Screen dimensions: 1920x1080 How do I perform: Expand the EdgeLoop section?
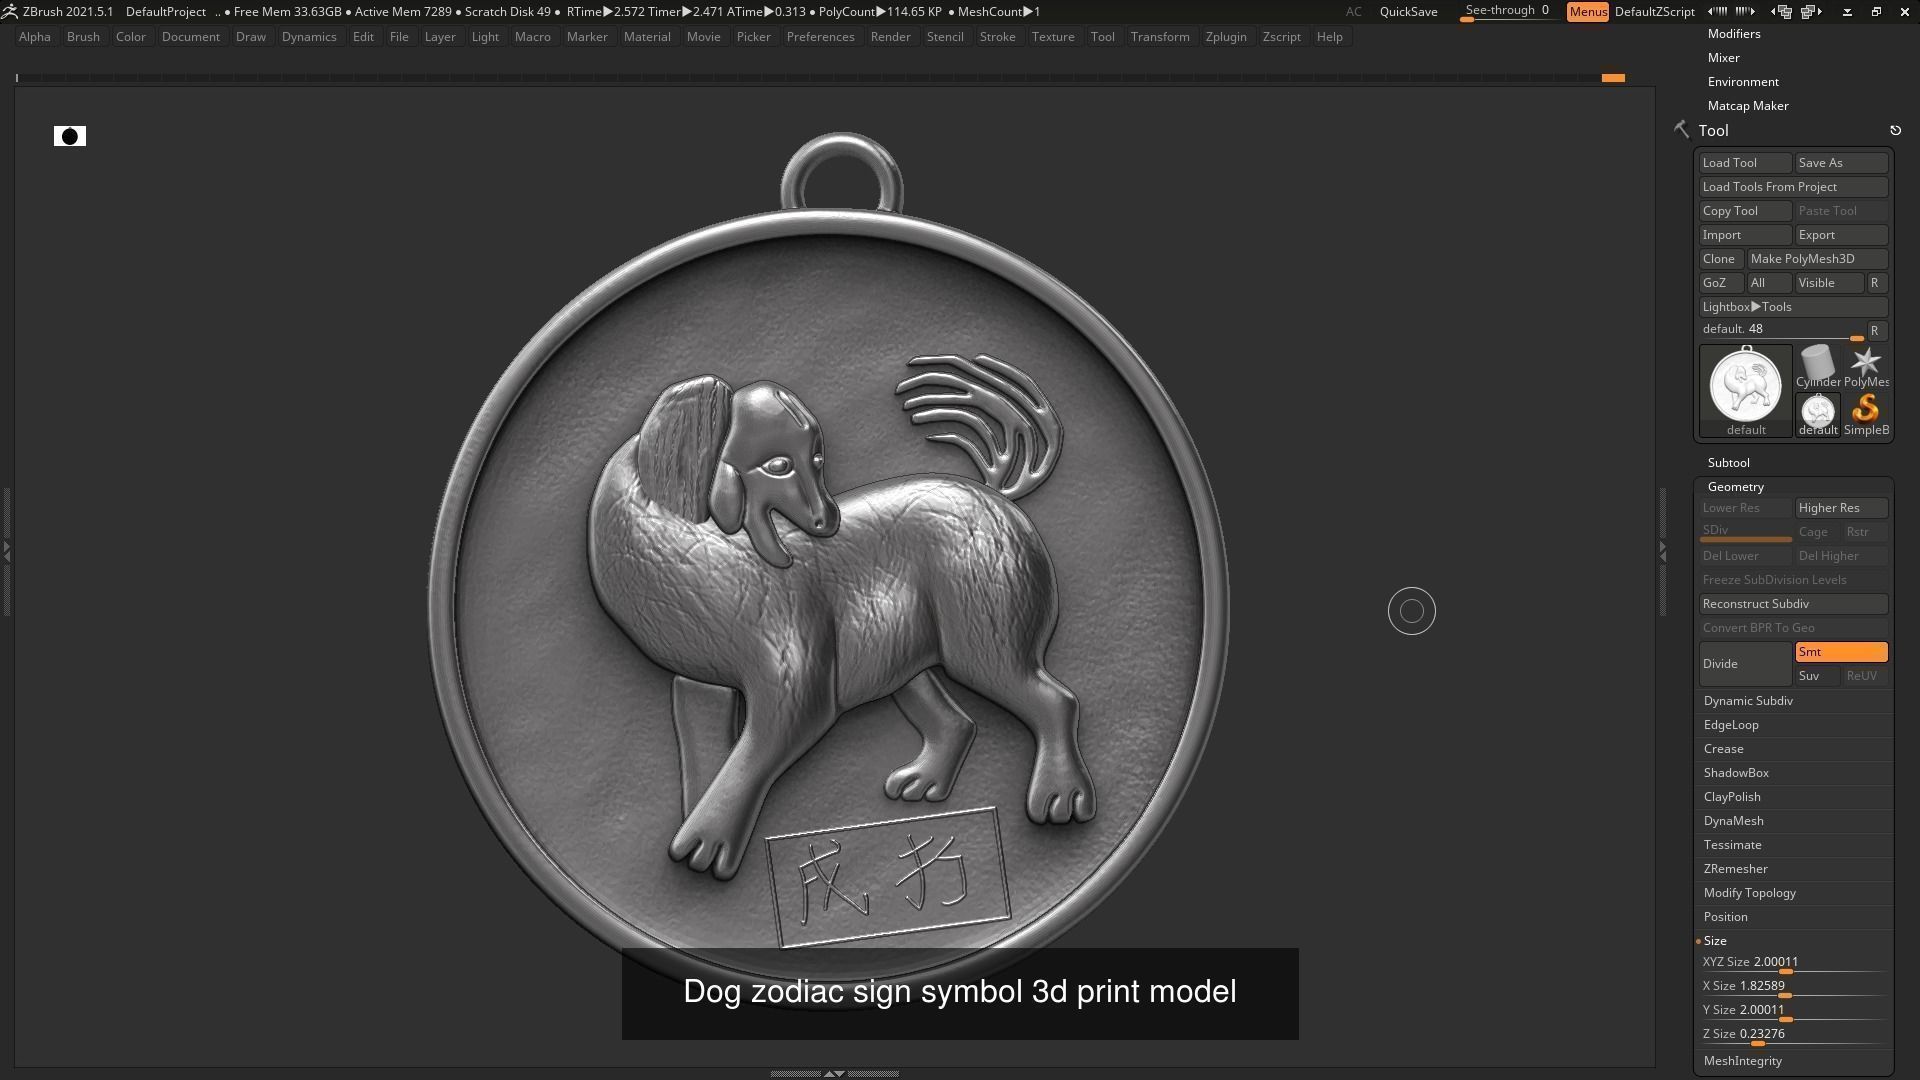tap(1731, 725)
